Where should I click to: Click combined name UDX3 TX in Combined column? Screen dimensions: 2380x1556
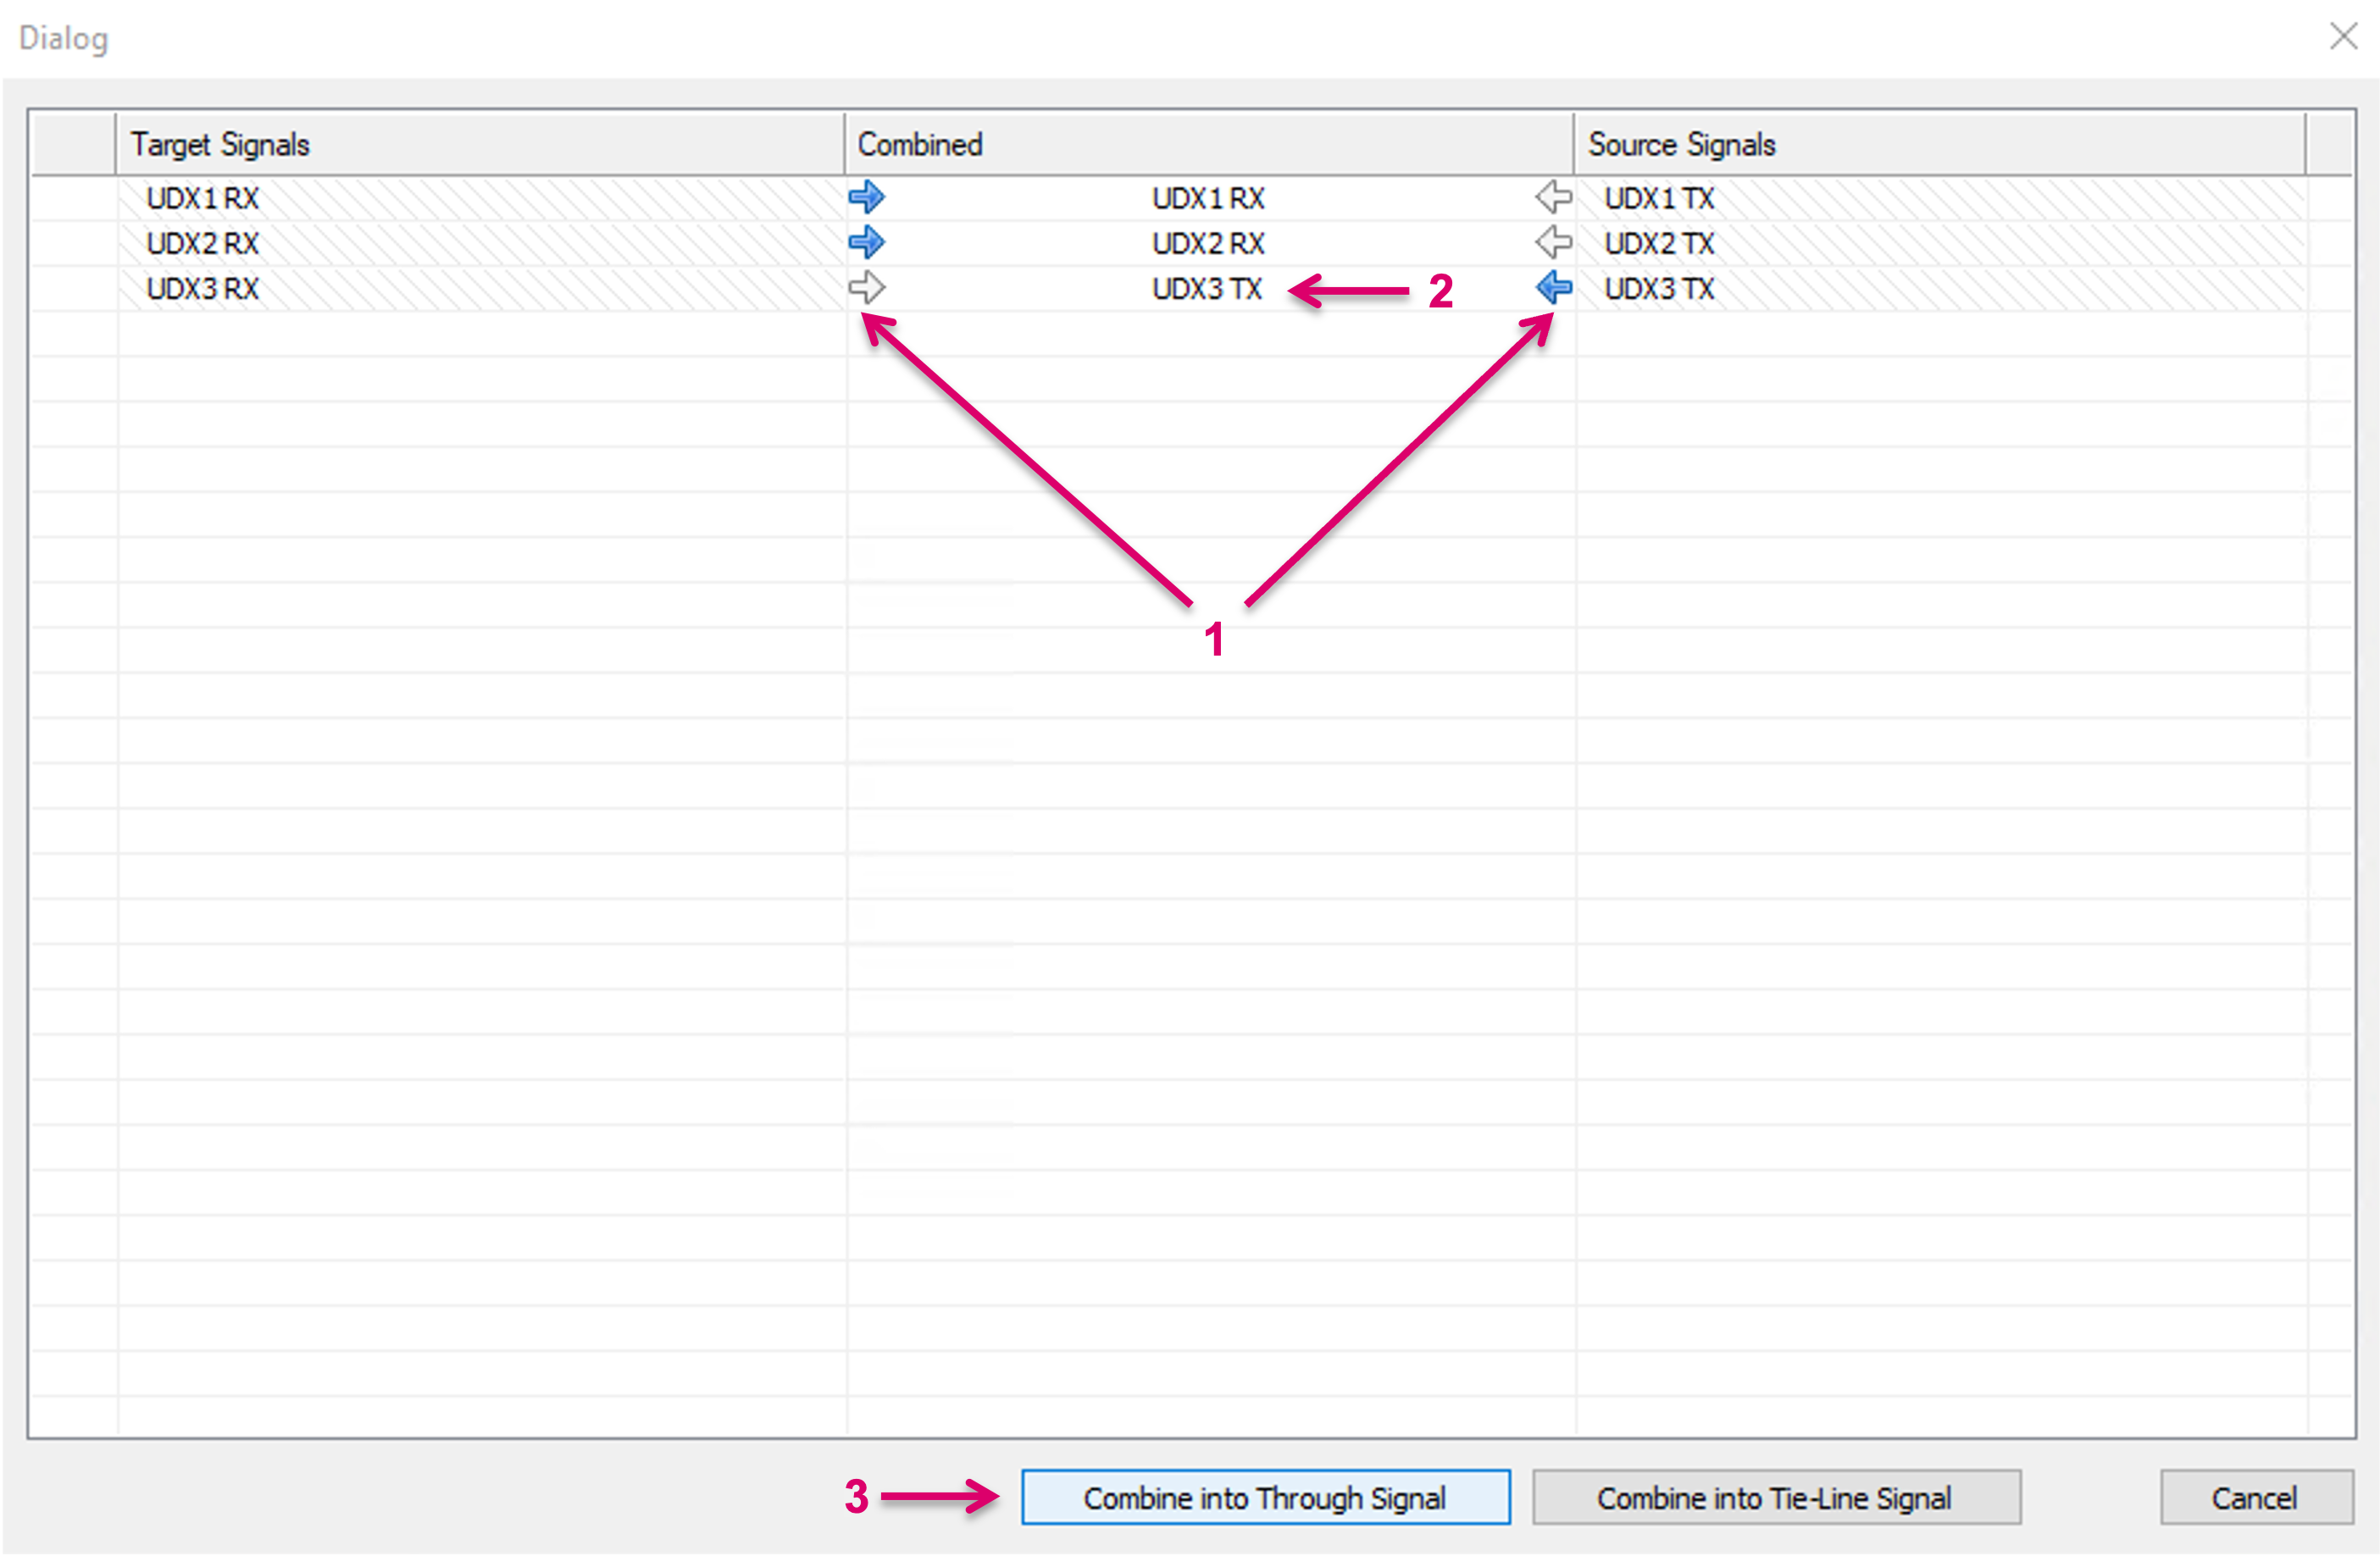[1207, 289]
